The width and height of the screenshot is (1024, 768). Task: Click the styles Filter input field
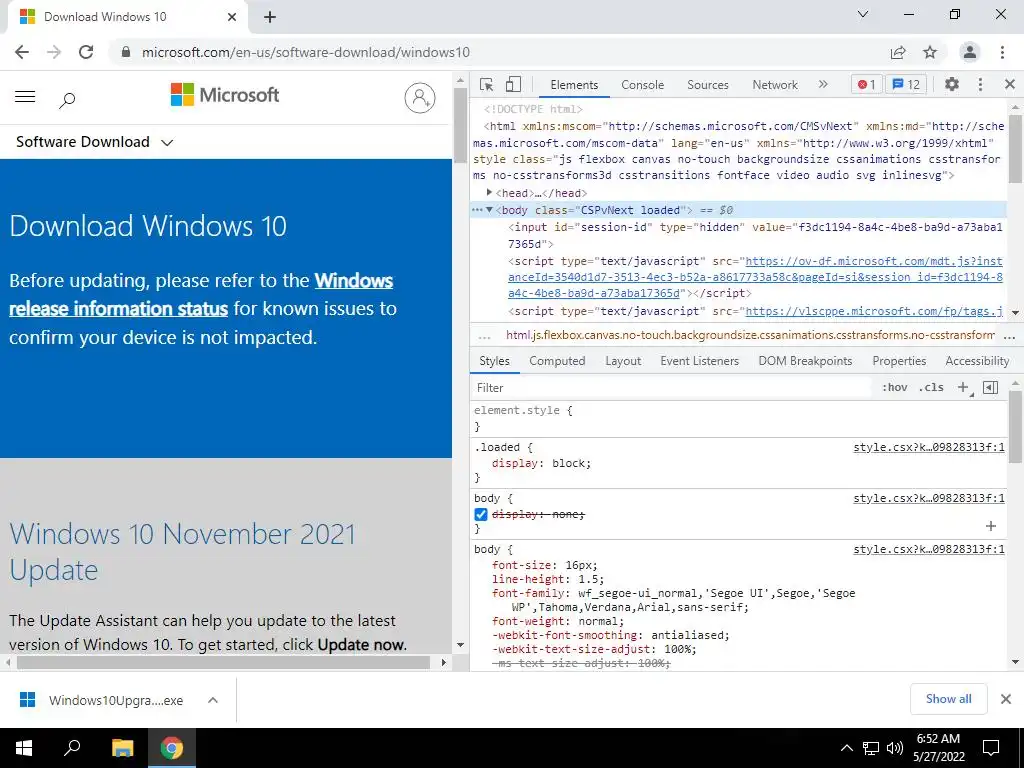(671, 388)
